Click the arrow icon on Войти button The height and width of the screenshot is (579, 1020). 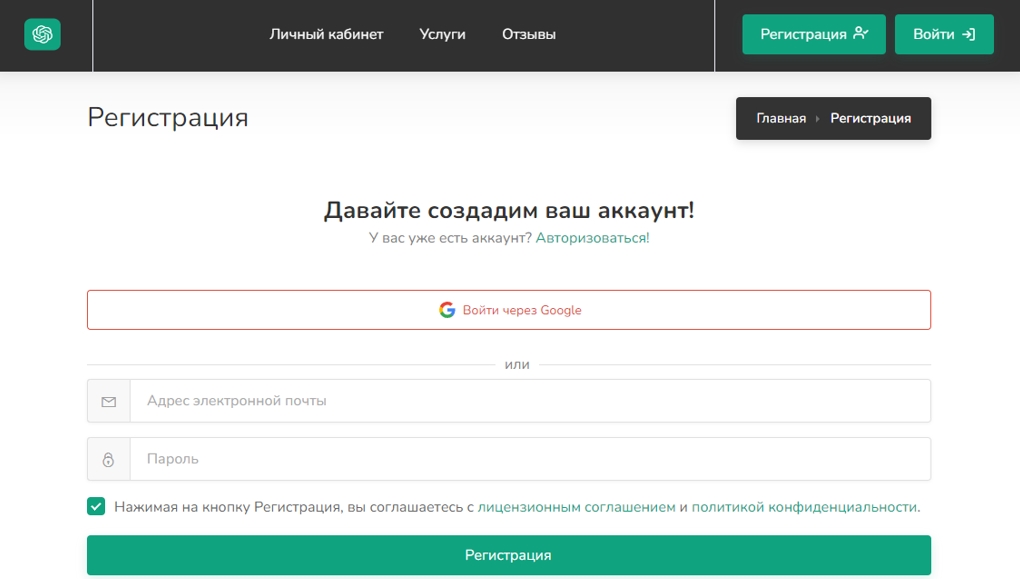click(x=969, y=34)
